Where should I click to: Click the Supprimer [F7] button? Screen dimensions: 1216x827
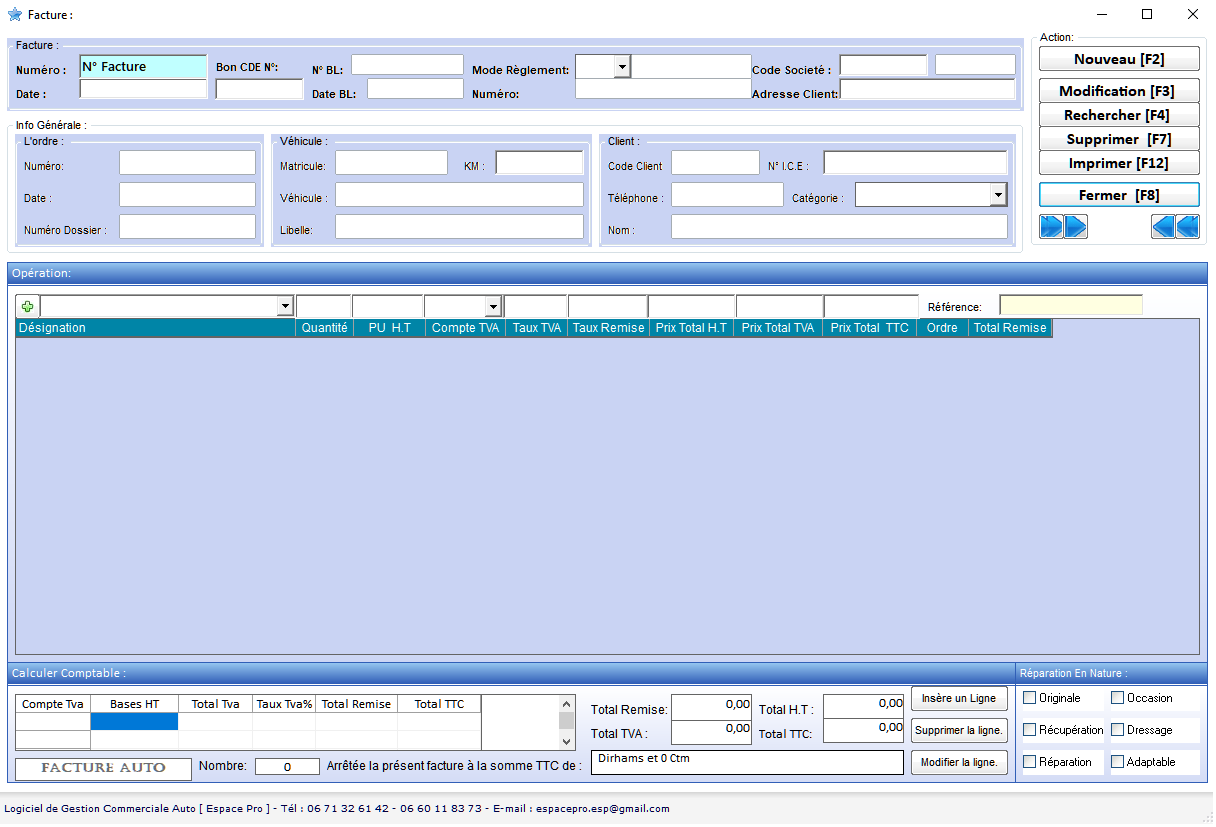pos(1119,139)
